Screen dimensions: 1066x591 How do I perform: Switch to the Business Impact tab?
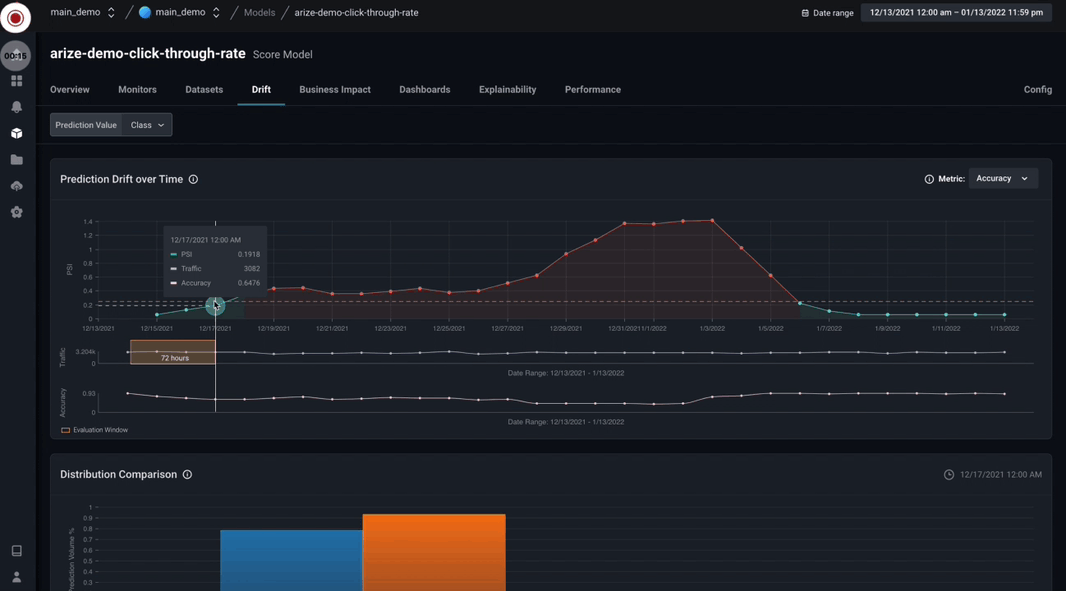[335, 90]
